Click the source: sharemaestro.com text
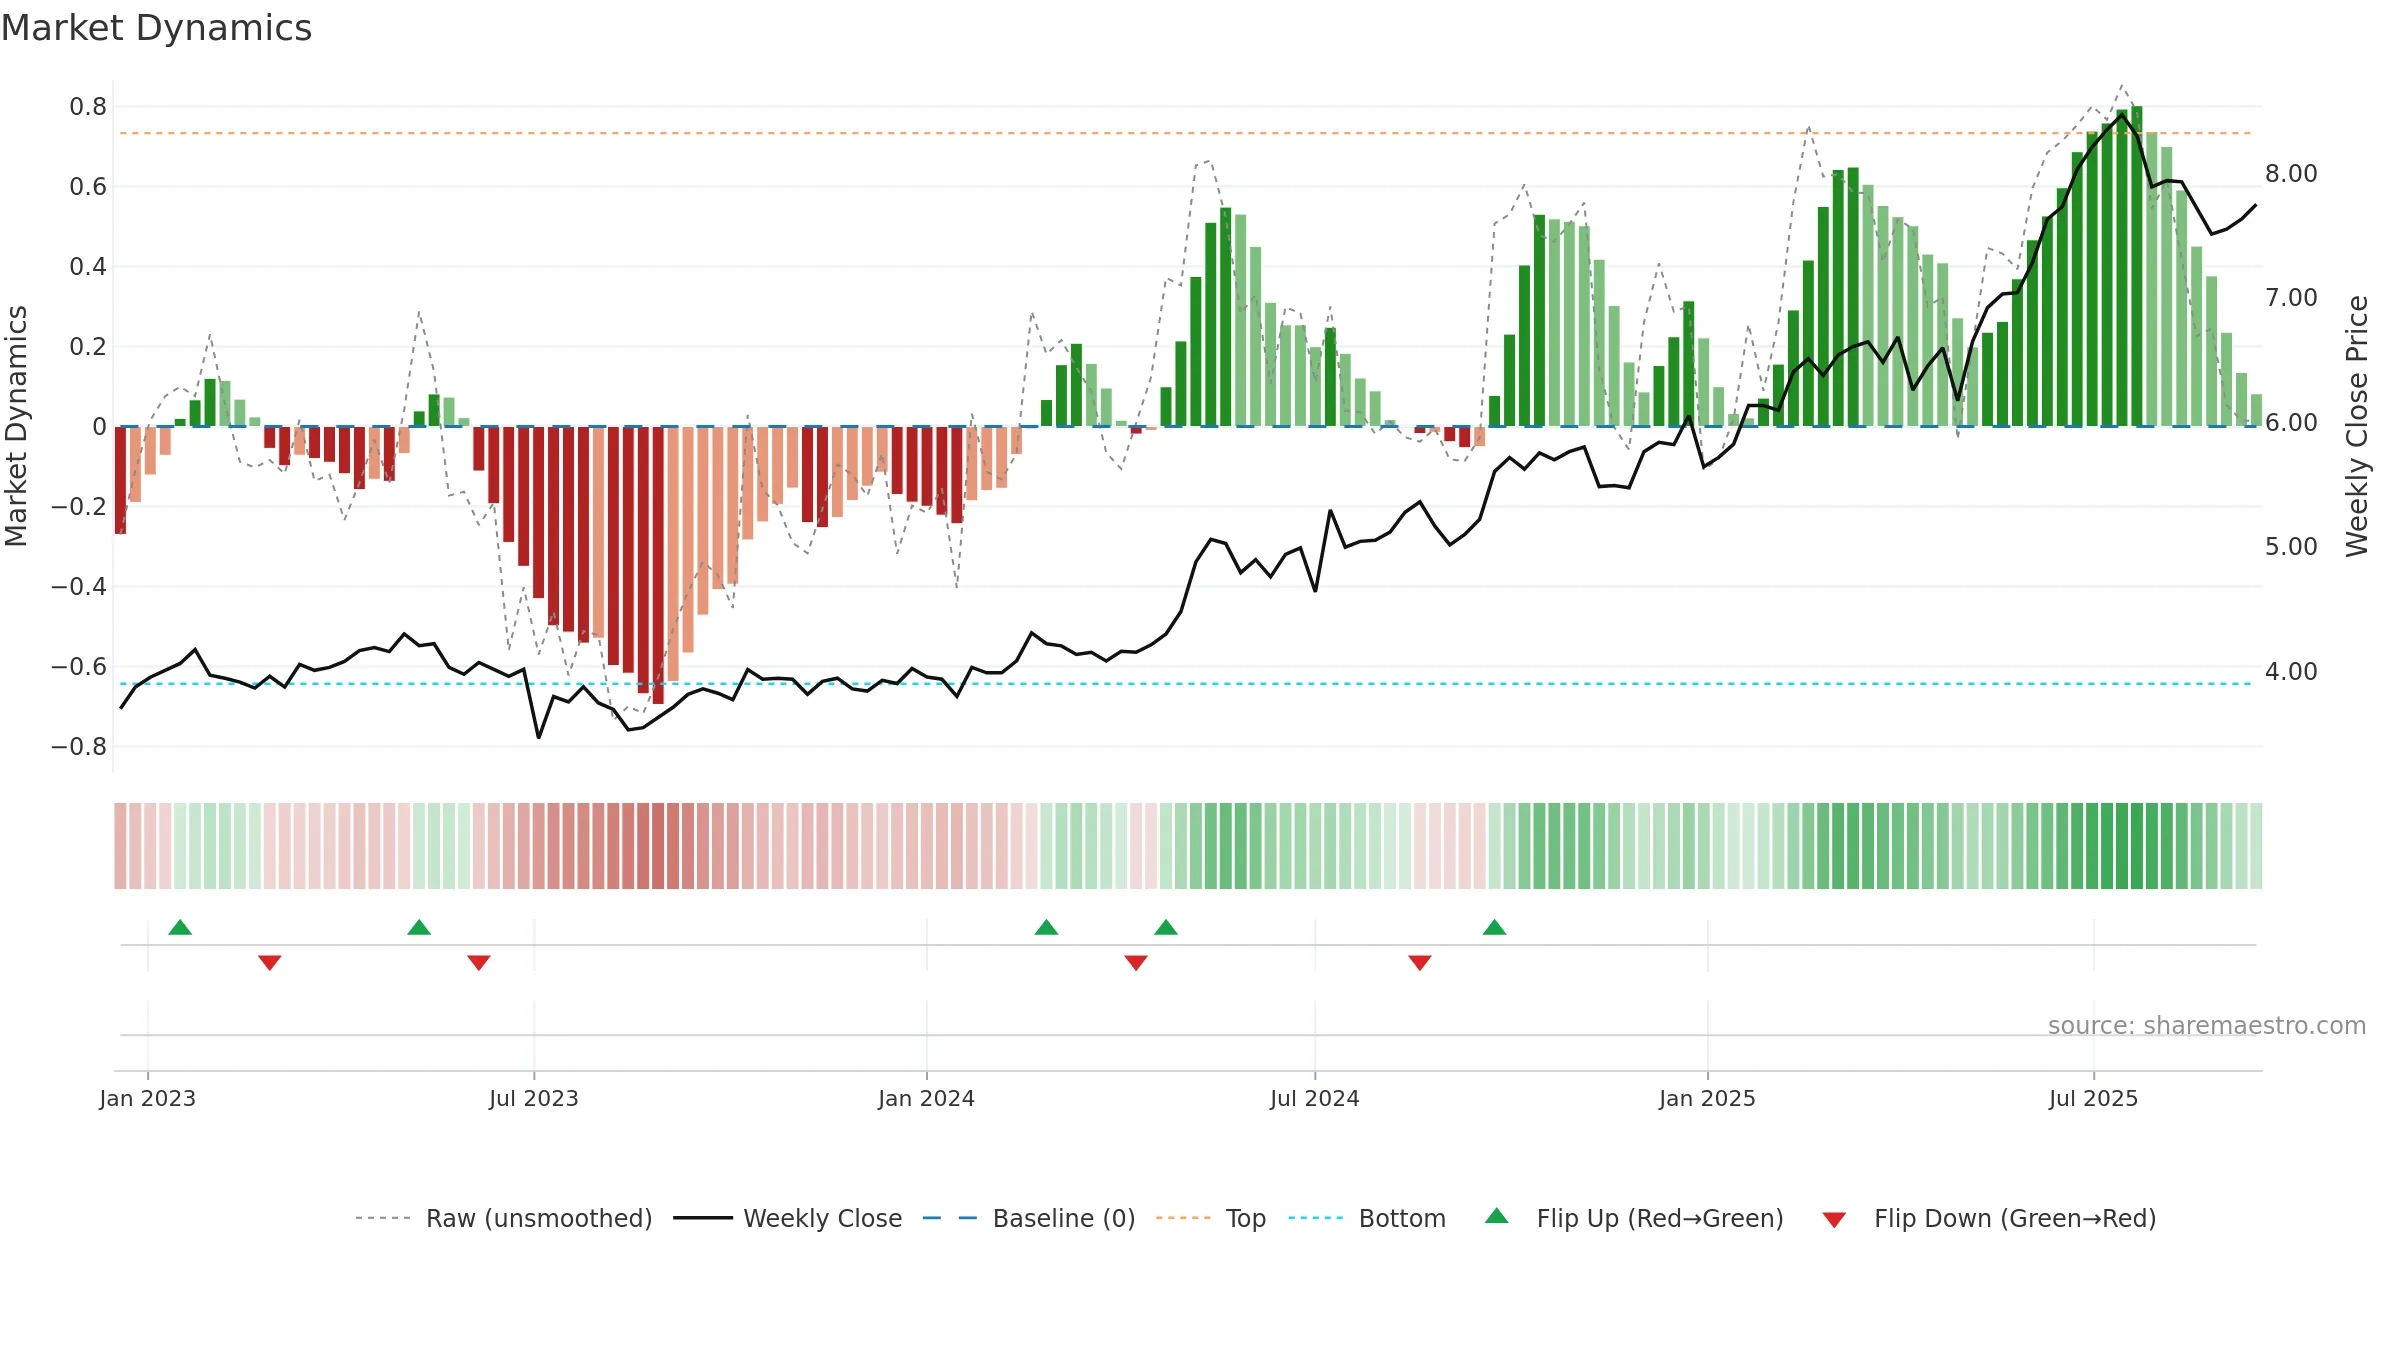Image resolution: width=2400 pixels, height=1350 pixels. [2207, 1025]
